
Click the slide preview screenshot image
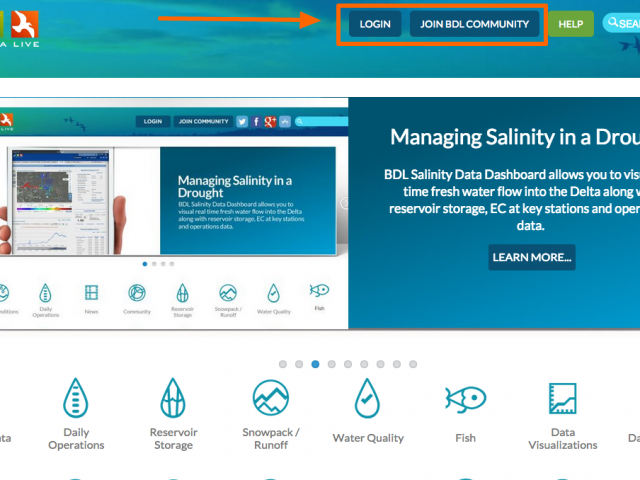click(174, 213)
